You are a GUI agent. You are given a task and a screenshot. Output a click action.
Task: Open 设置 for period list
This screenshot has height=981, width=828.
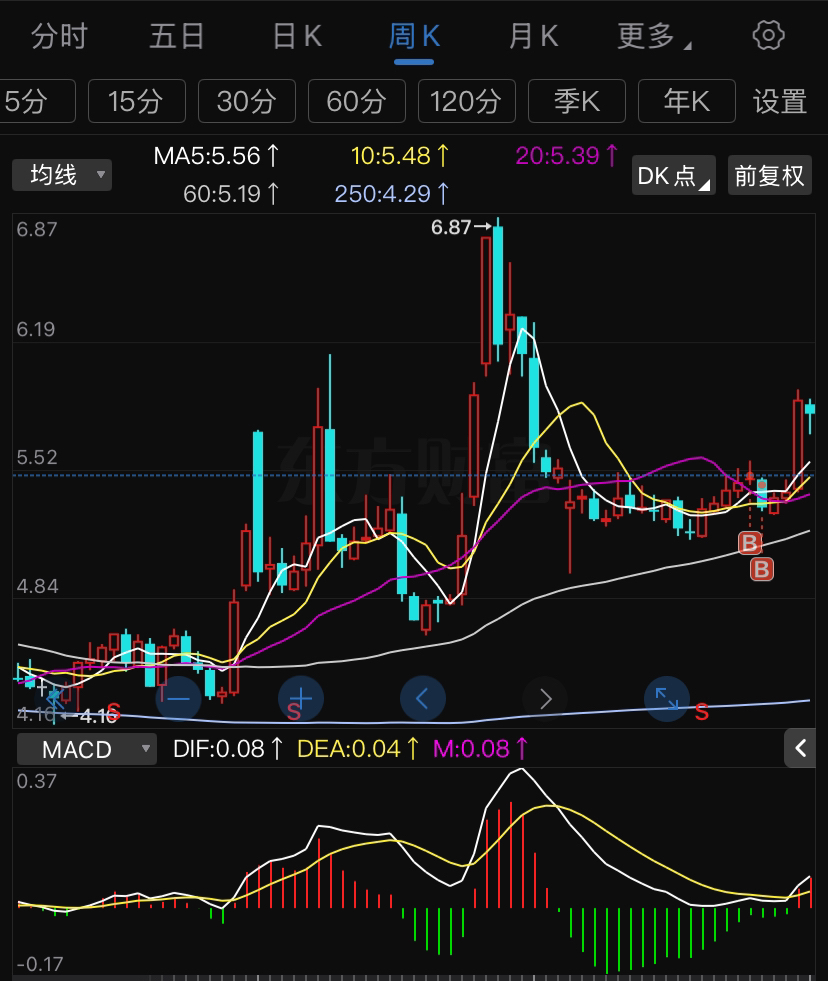(x=780, y=101)
